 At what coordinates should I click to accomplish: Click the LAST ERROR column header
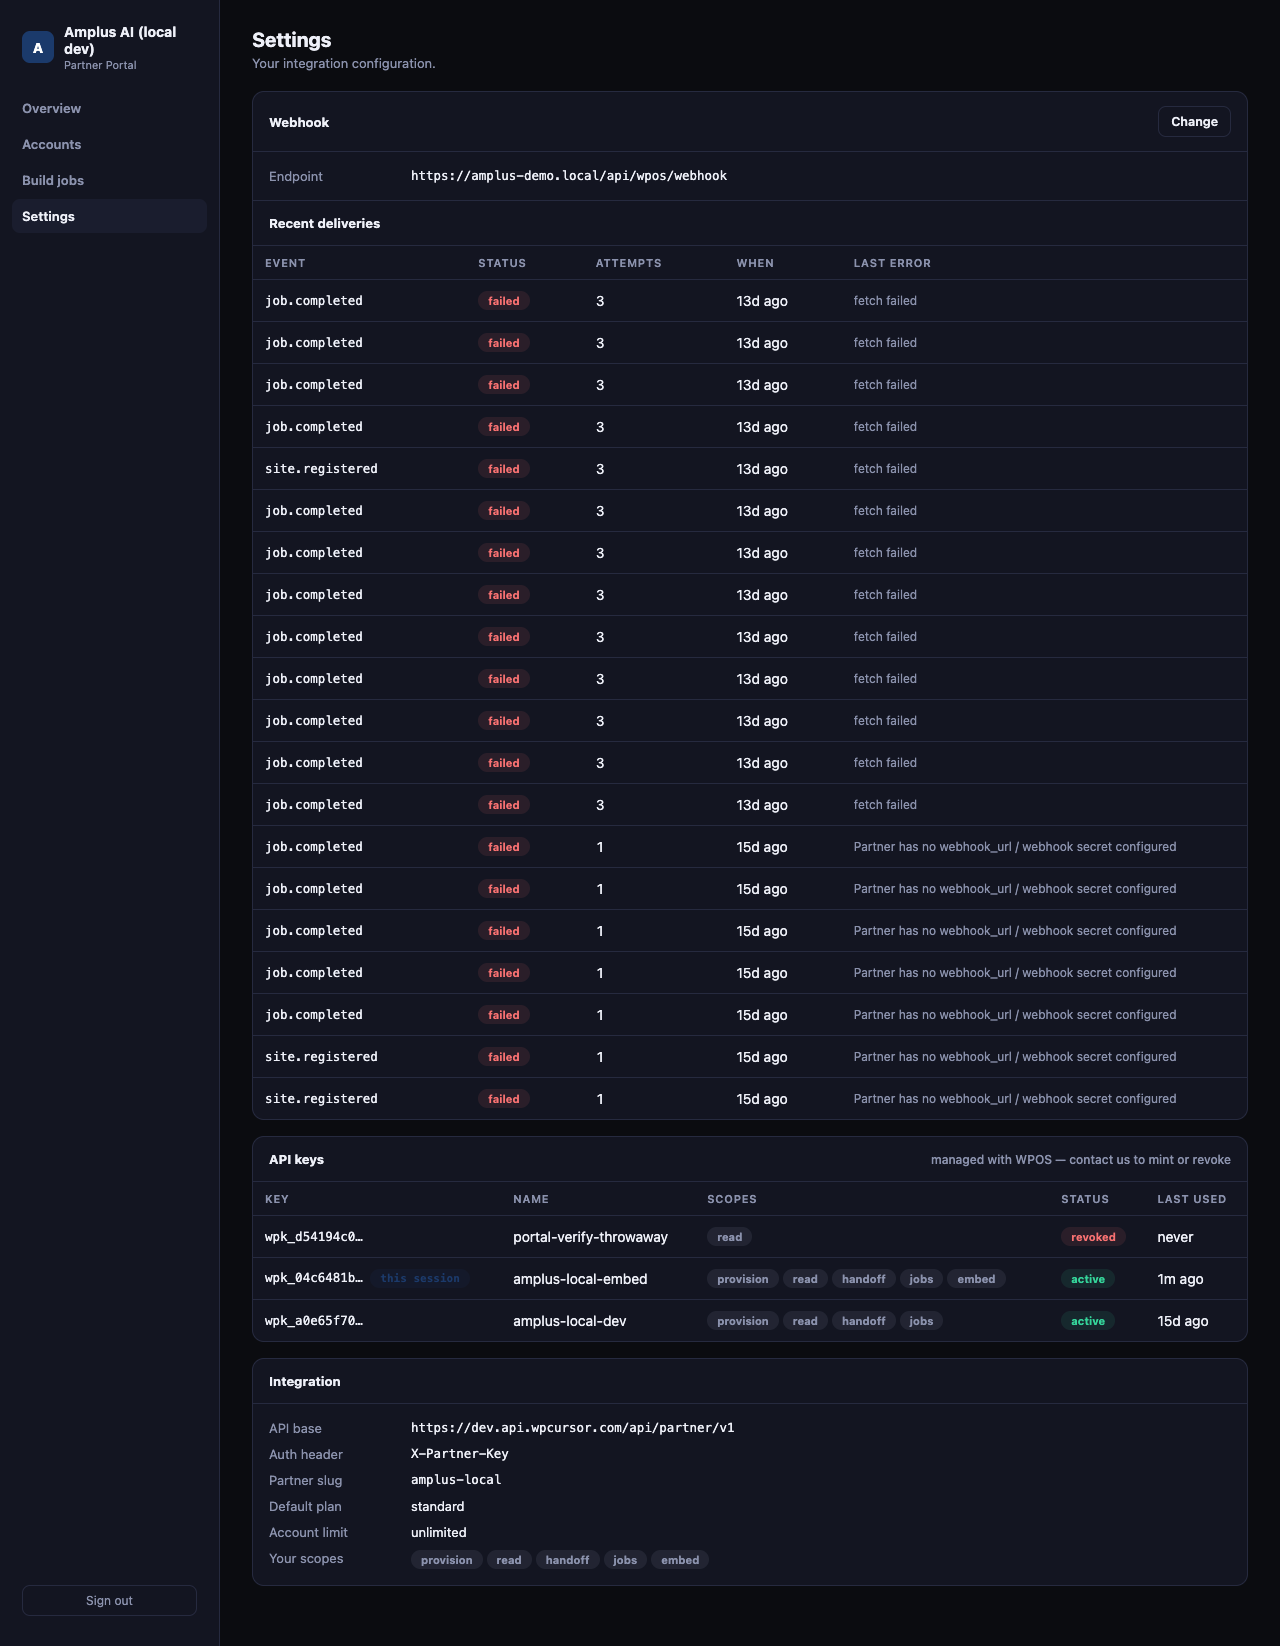pos(892,263)
